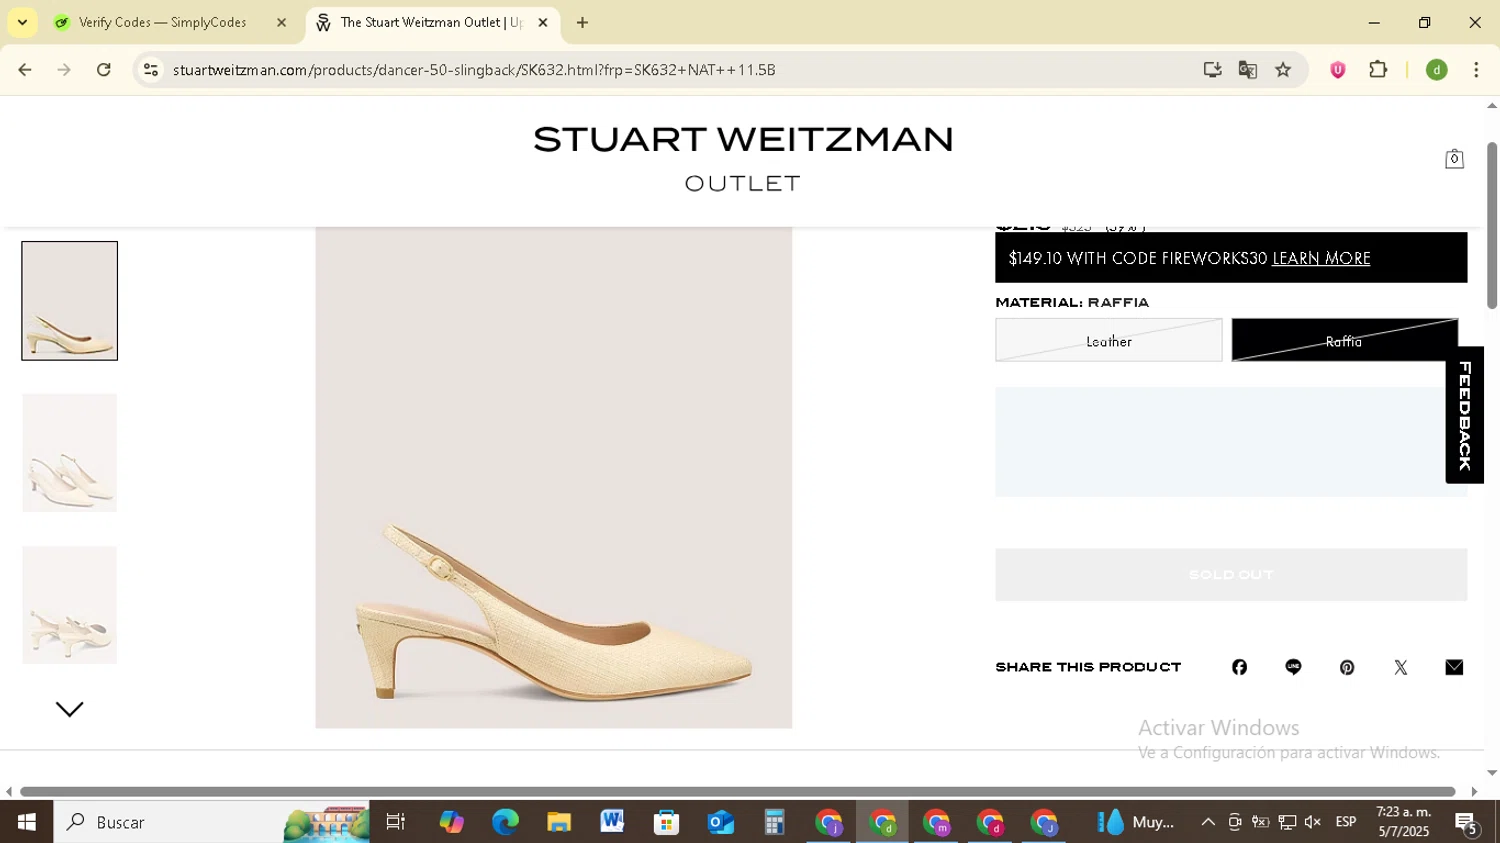1500x843 pixels.
Task: Close the Stuart Weitzman Outlet tab
Action: tap(543, 23)
